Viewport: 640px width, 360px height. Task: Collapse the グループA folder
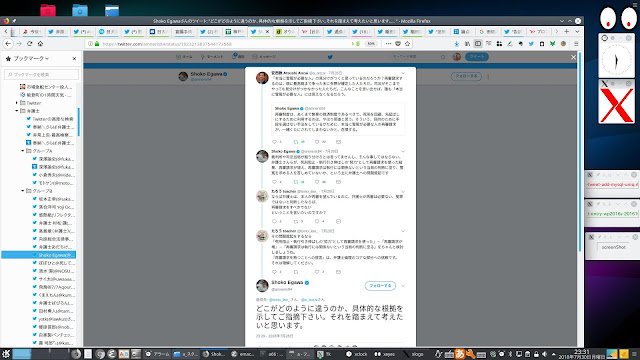click(x=23, y=151)
